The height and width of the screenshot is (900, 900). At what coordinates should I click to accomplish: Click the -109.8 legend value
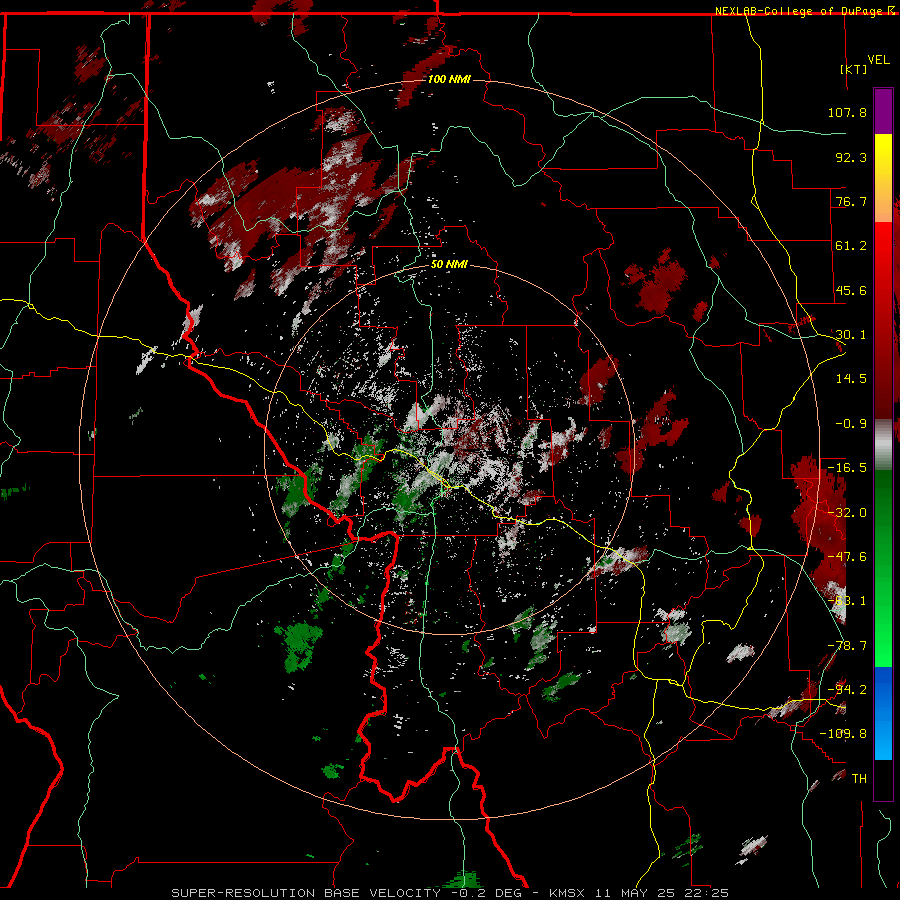tap(843, 734)
